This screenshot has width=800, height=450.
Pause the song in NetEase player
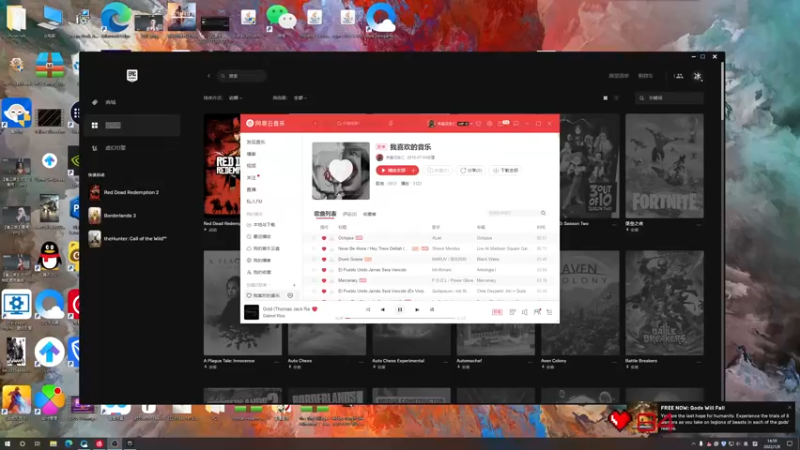[400, 310]
